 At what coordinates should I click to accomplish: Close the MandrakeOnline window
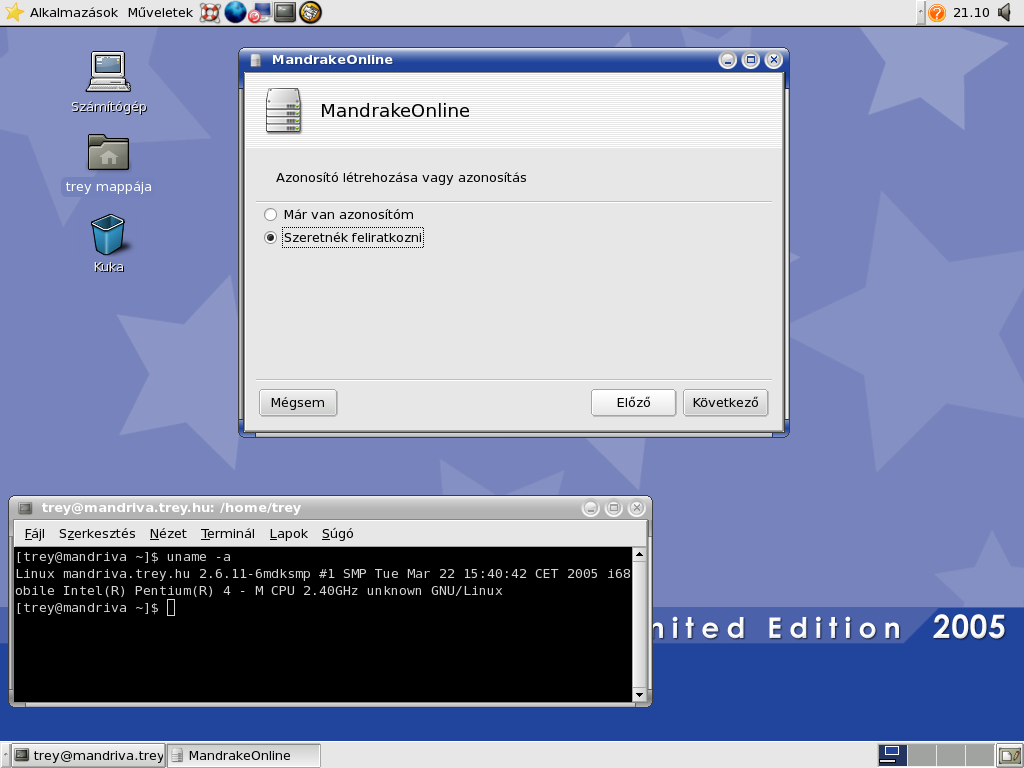pyautogui.click(x=774, y=60)
